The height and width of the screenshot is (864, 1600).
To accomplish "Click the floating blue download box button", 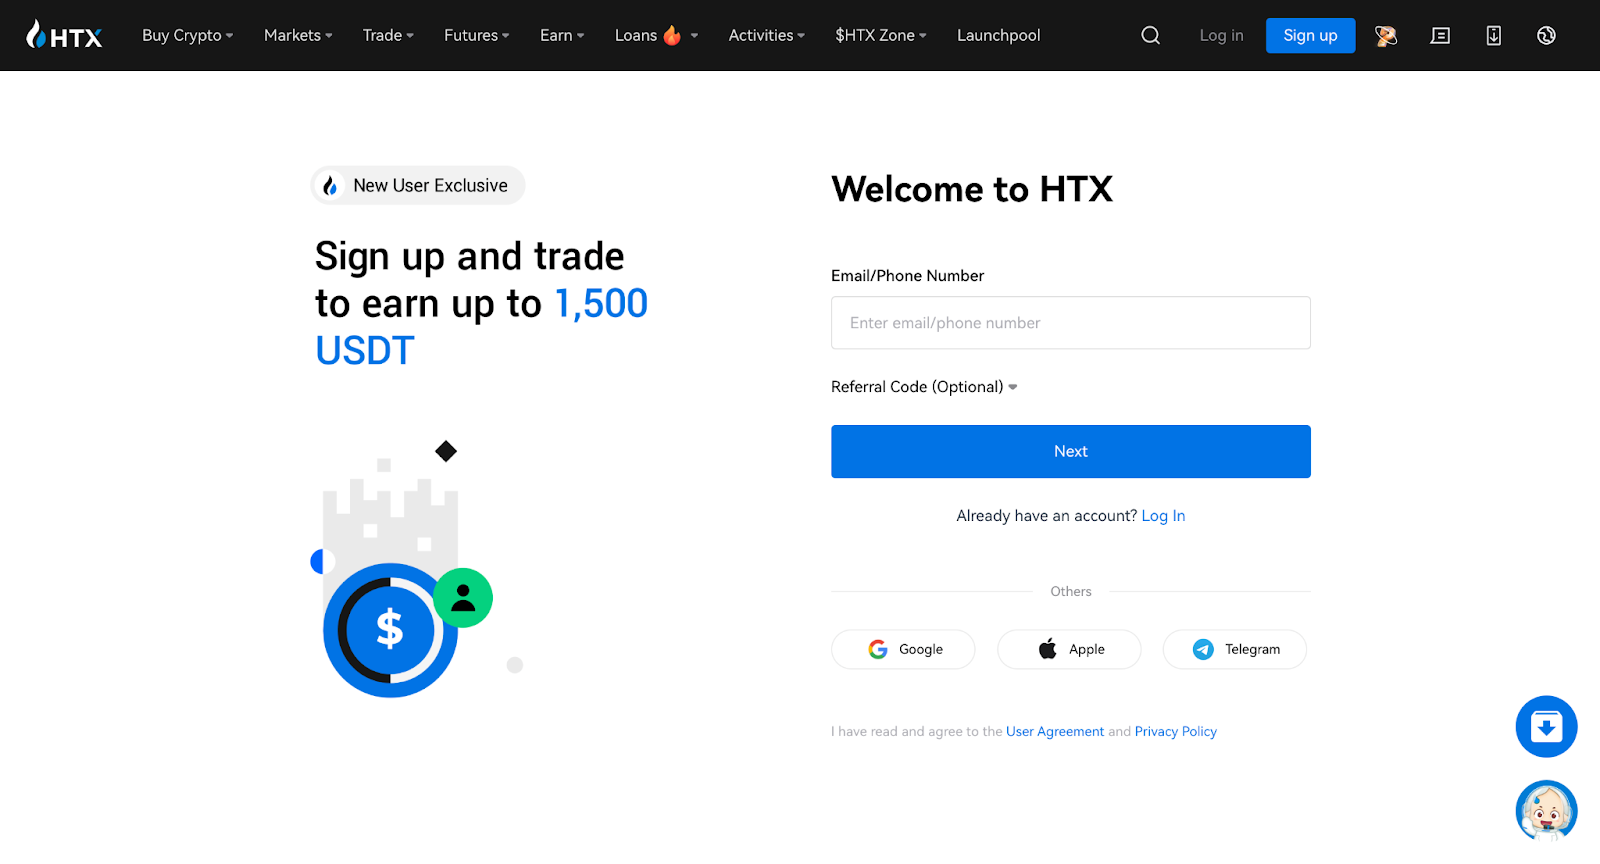I will click(x=1546, y=726).
